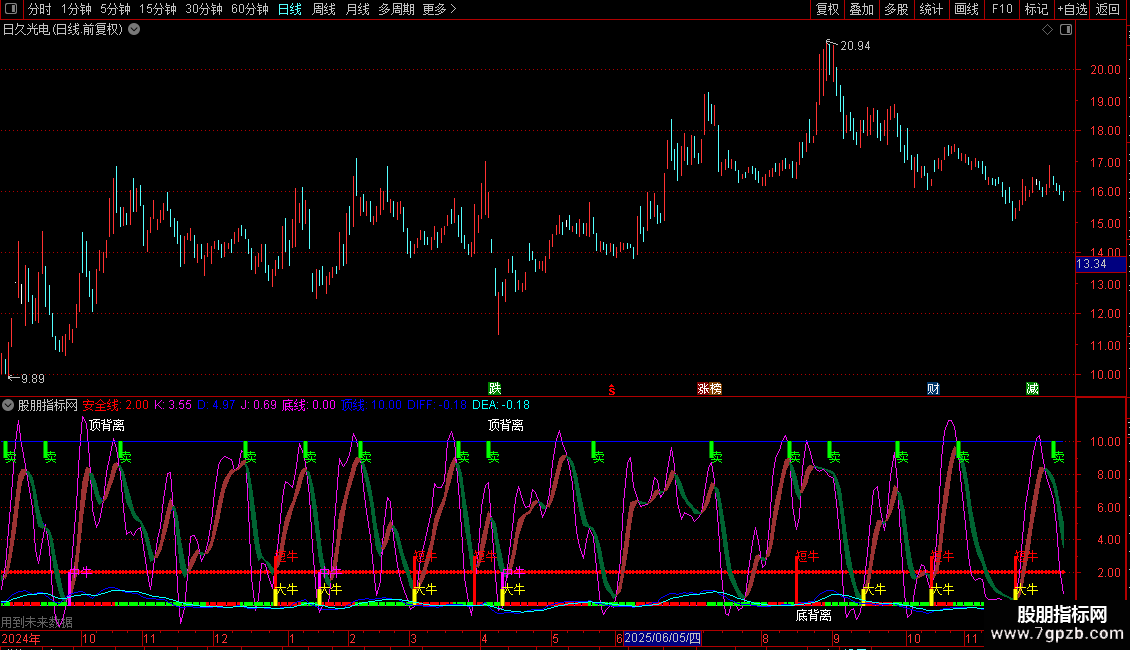Open the F10 company info
This screenshot has height=650, width=1130.
(1002, 9)
